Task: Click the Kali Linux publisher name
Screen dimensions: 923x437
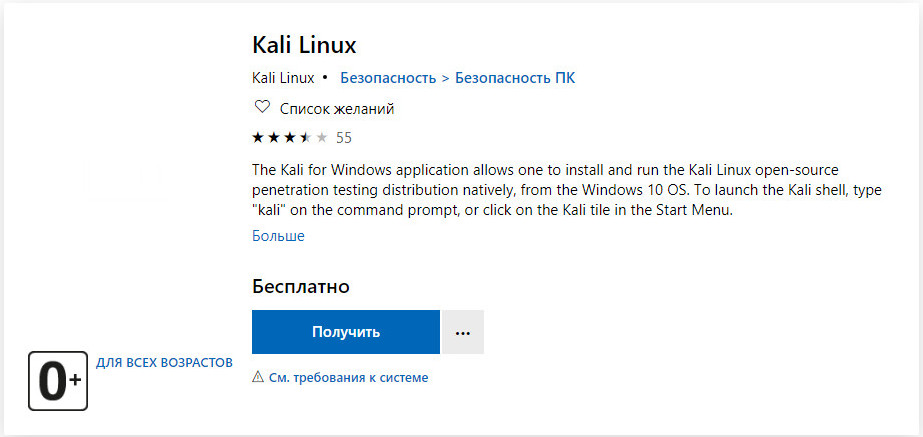Action: [283, 78]
